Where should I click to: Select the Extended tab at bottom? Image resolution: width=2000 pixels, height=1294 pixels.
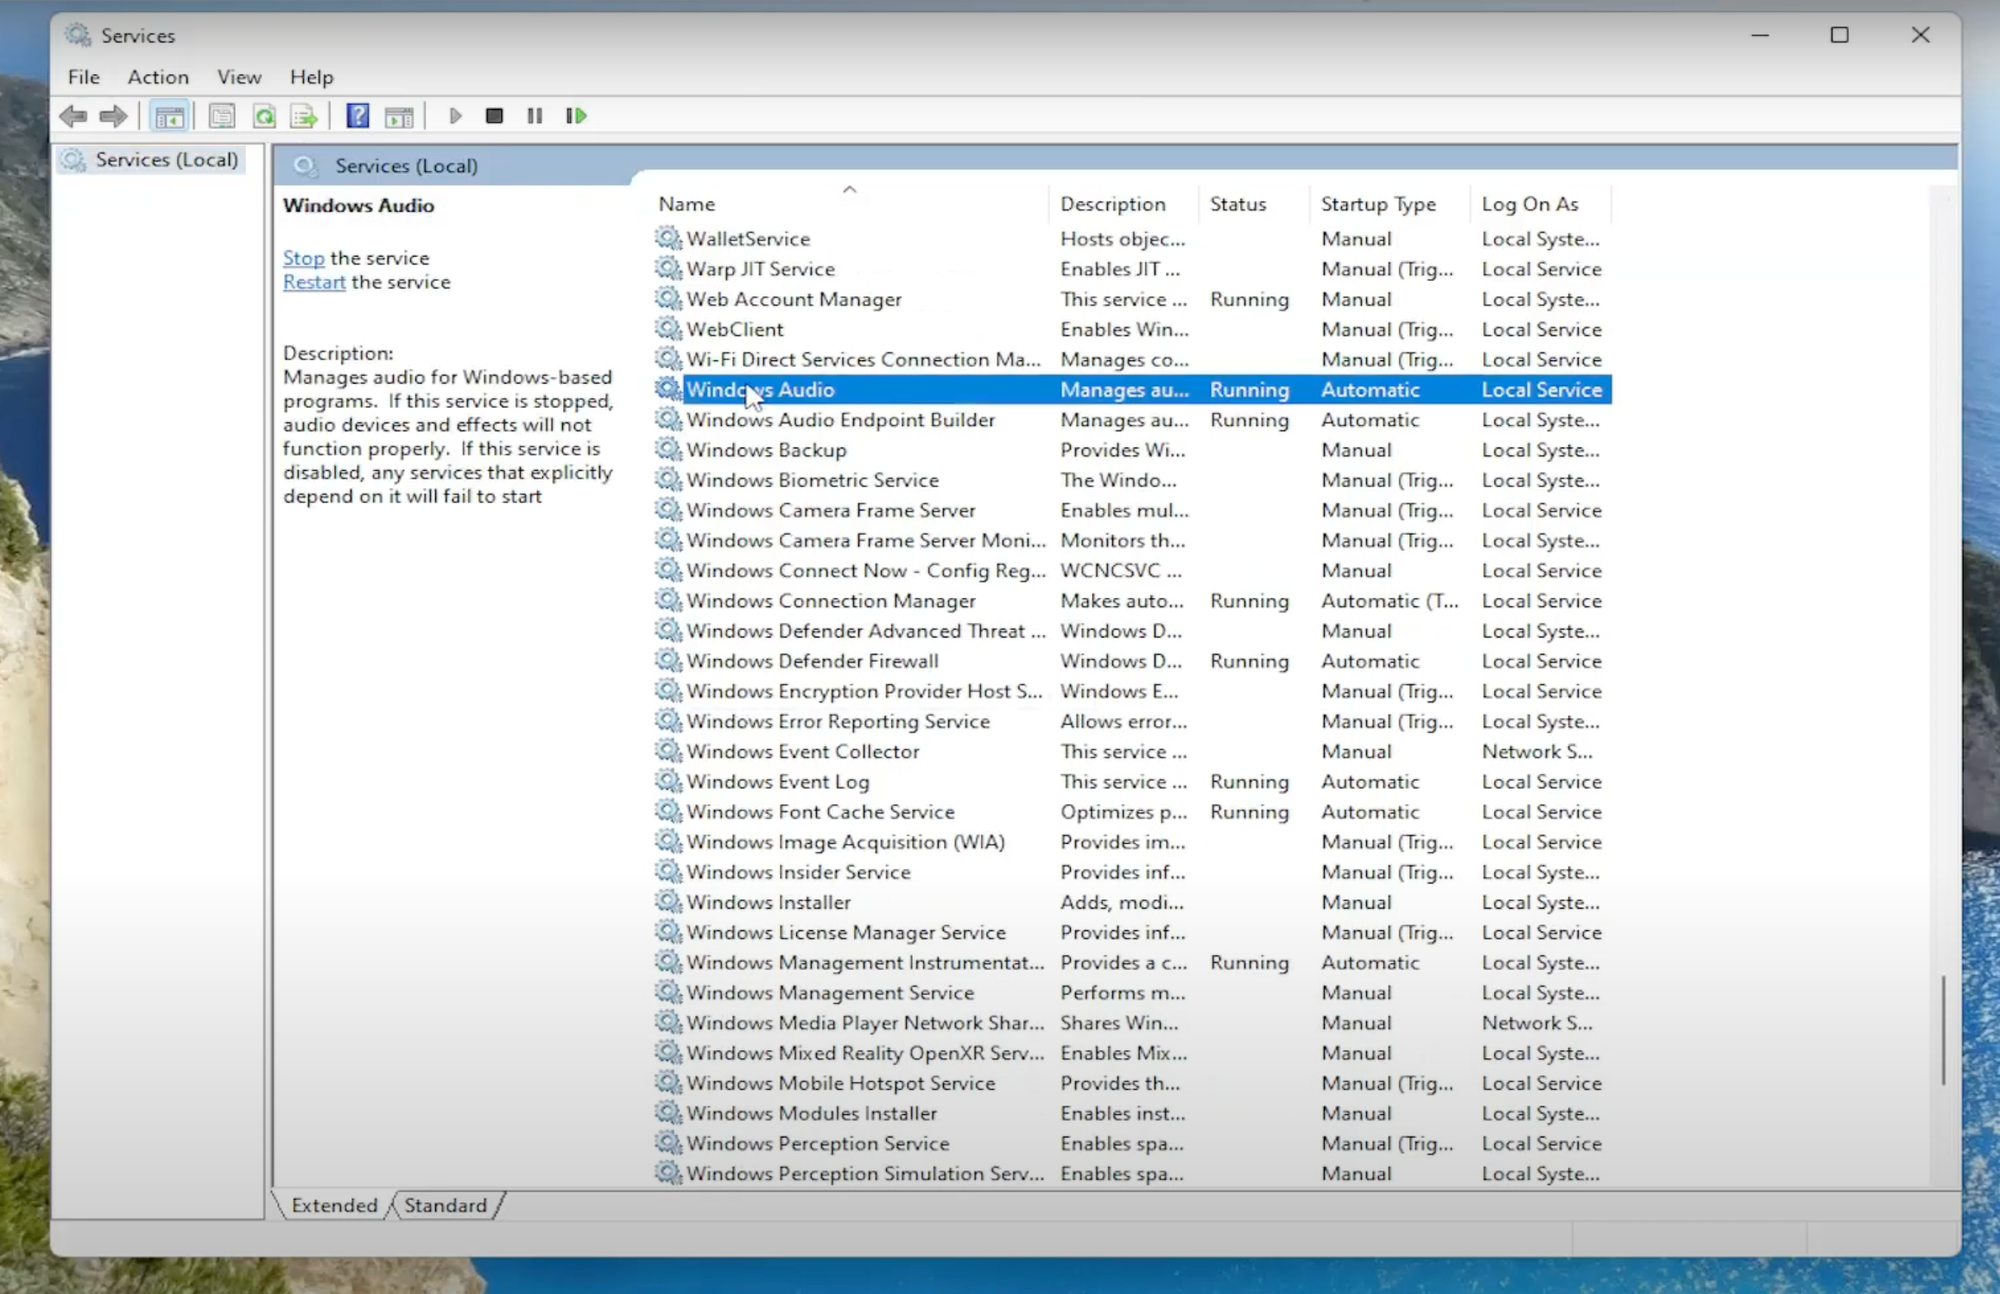334,1204
